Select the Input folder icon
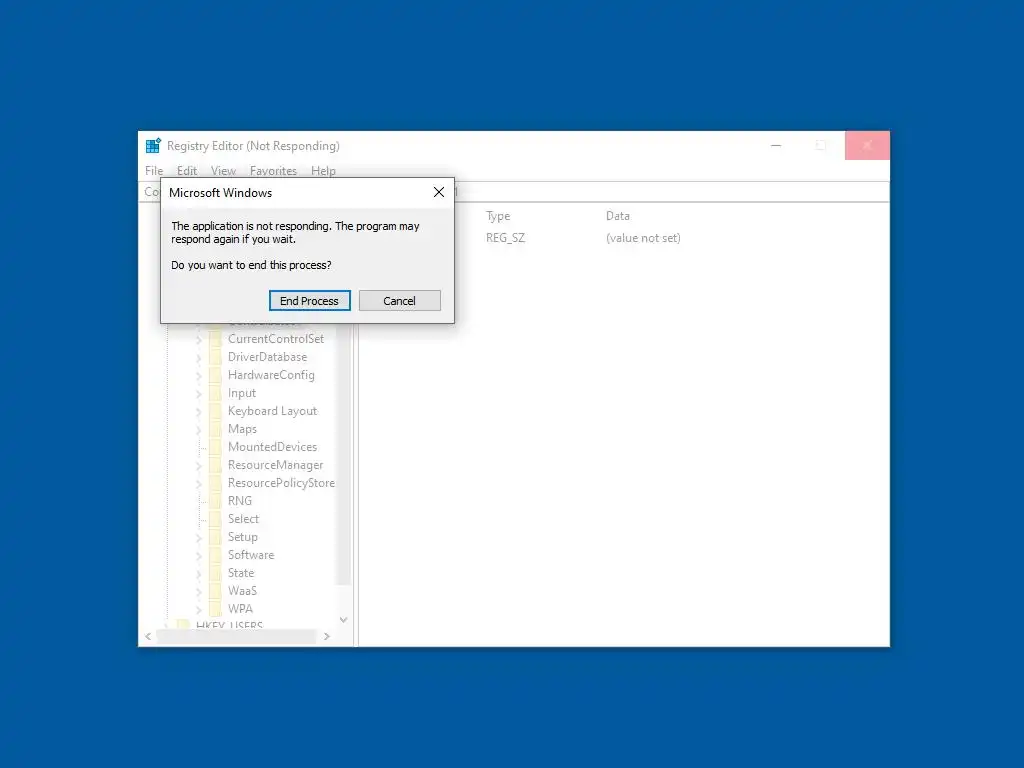This screenshot has width=1024, height=768. point(215,393)
